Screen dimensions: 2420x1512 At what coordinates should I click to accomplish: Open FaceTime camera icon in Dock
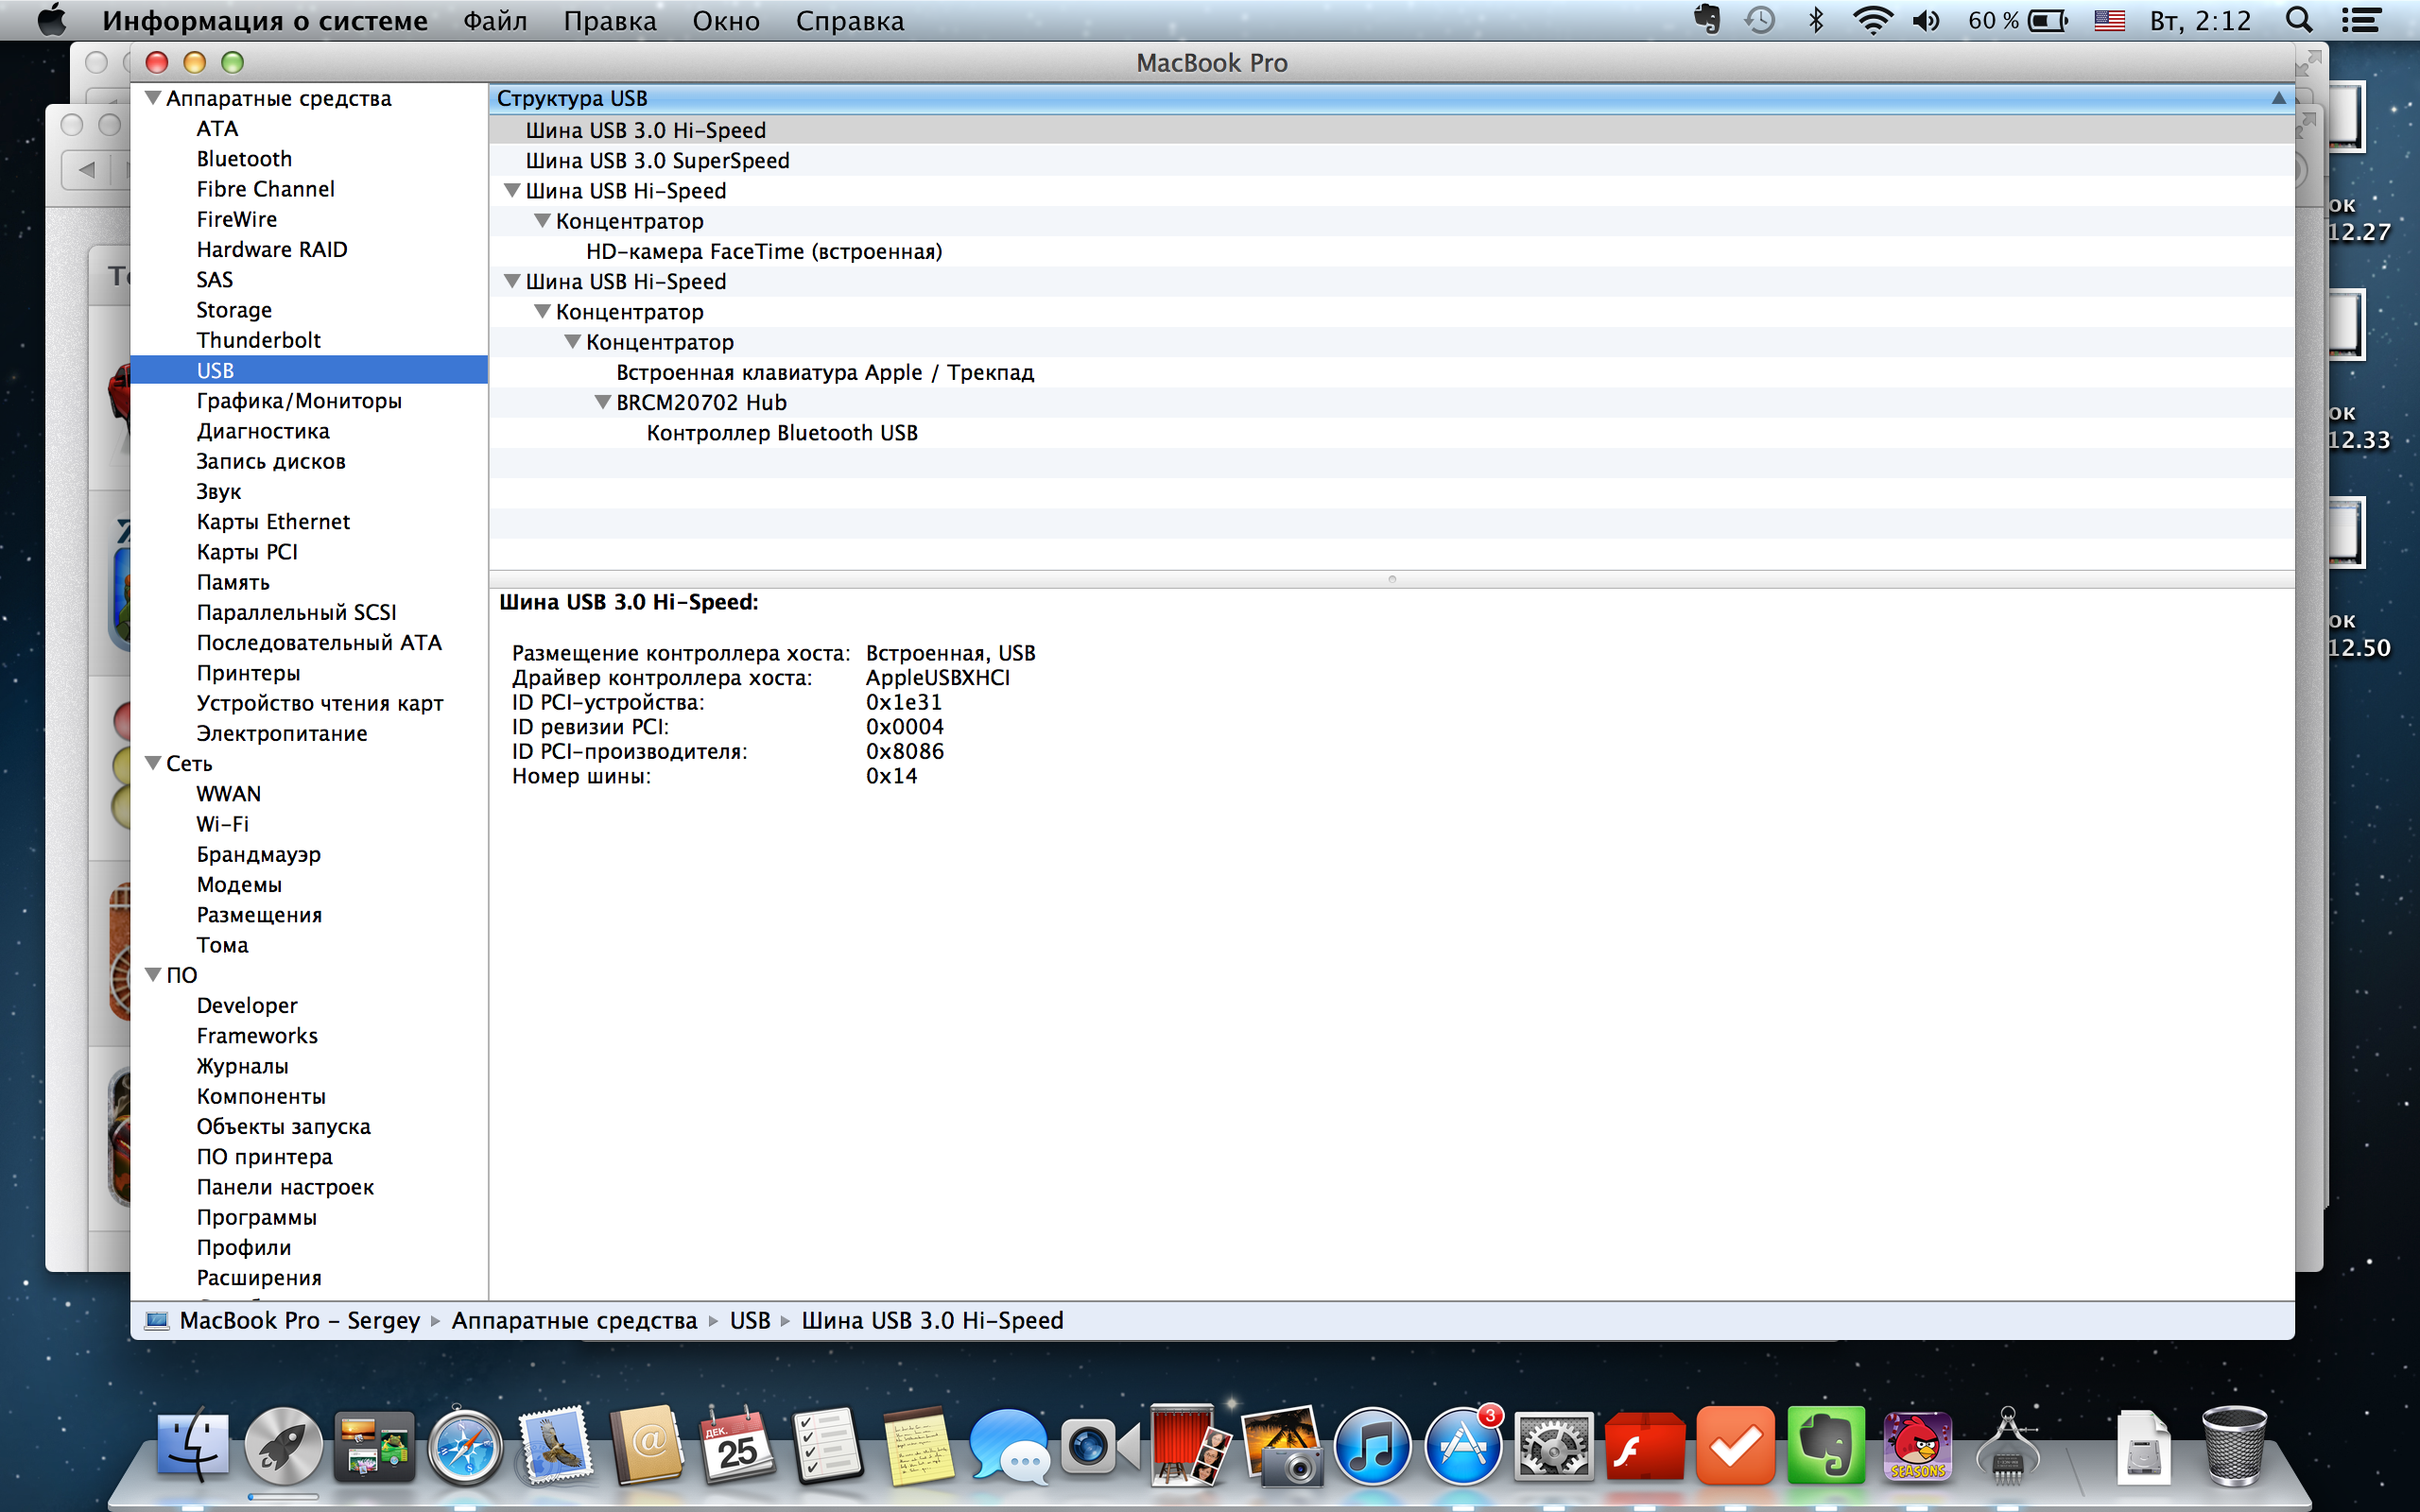[x=1100, y=1446]
